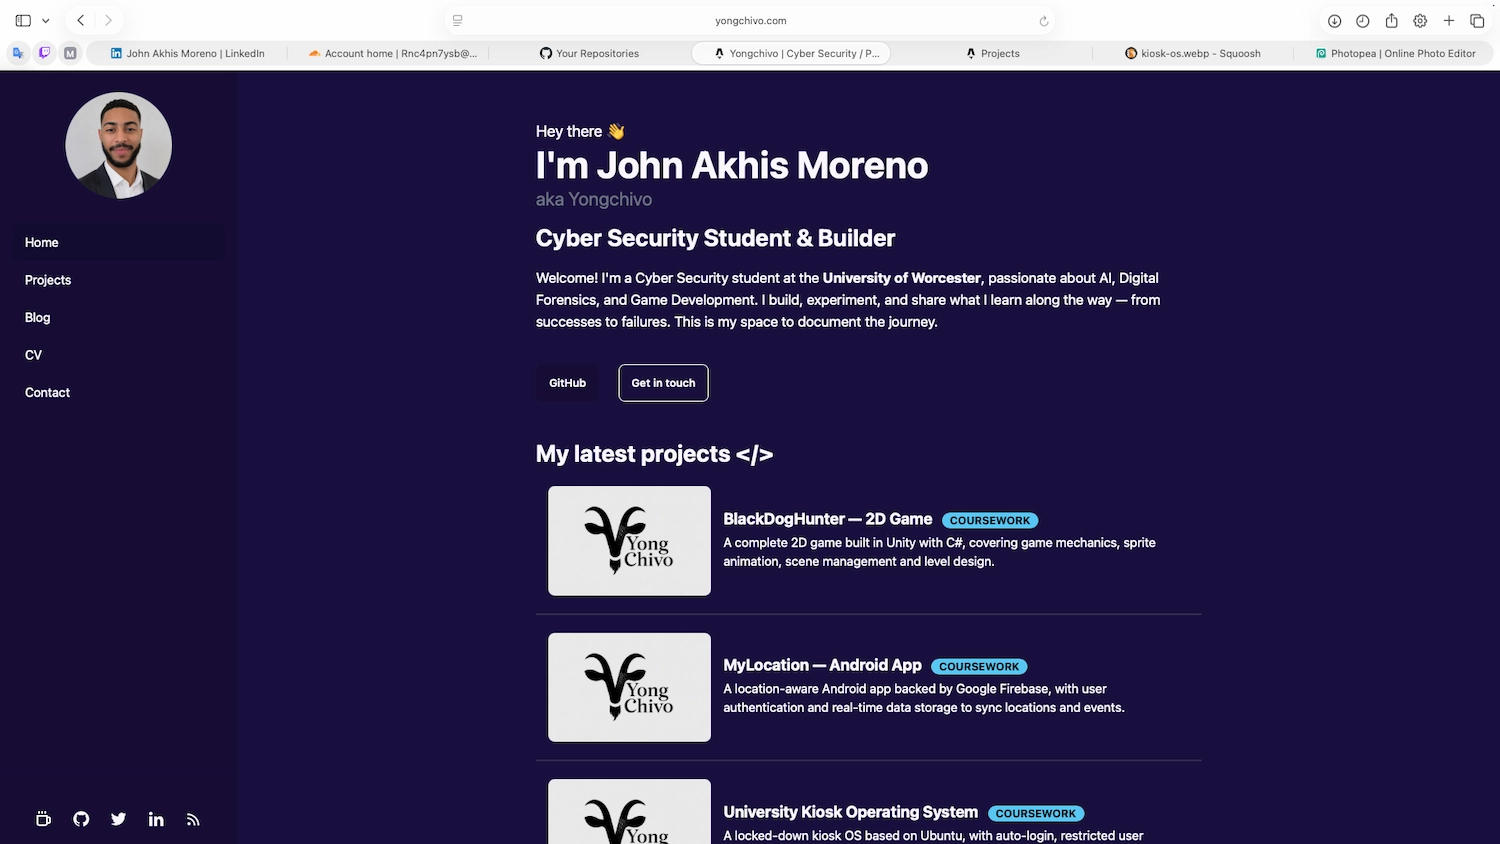Click the reader view icon in address bar
Viewport: 1500px width, 844px height.
458,20
